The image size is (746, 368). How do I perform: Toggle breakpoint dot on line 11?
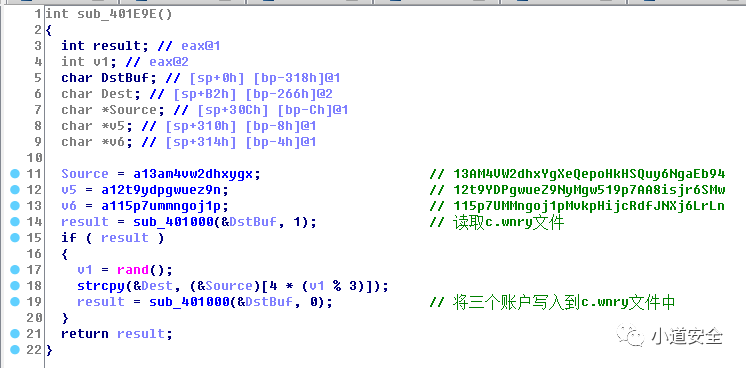(15, 174)
